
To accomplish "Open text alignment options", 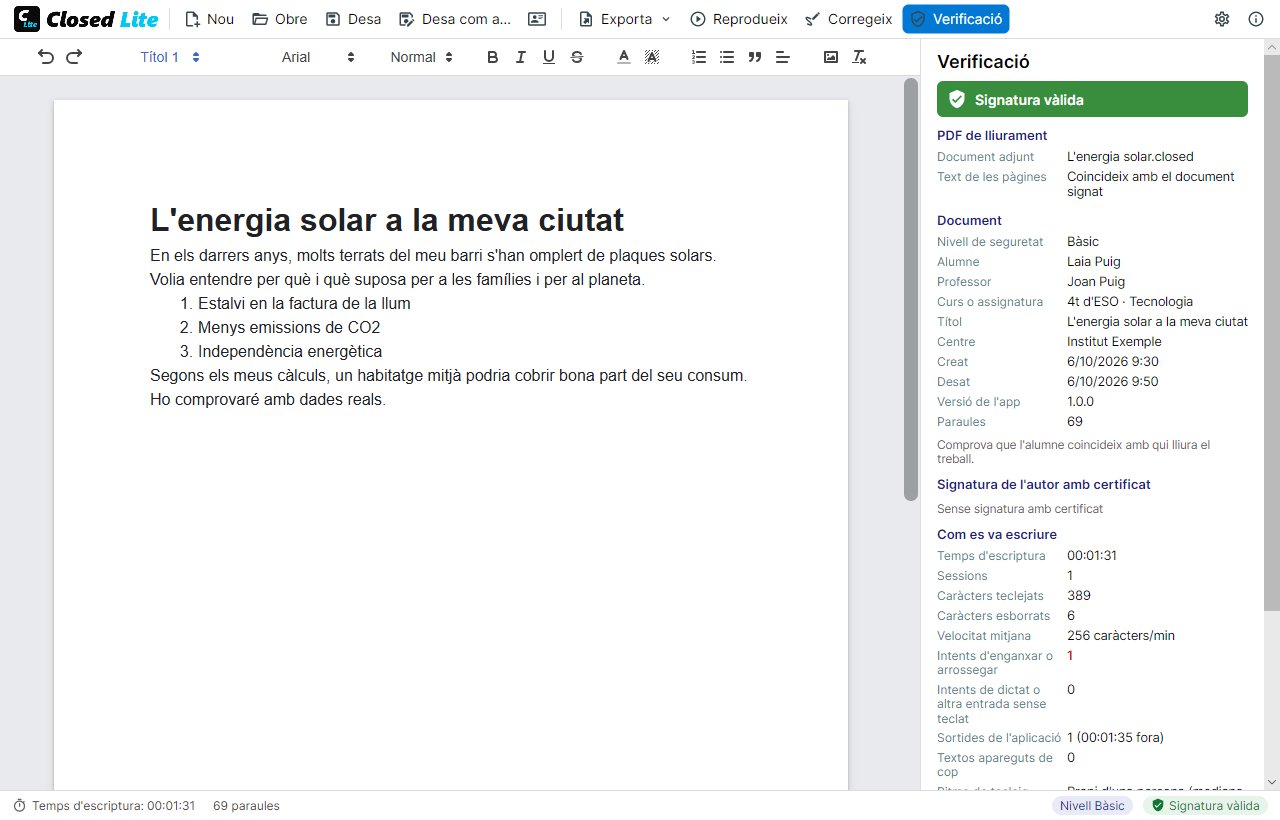I will pos(783,57).
